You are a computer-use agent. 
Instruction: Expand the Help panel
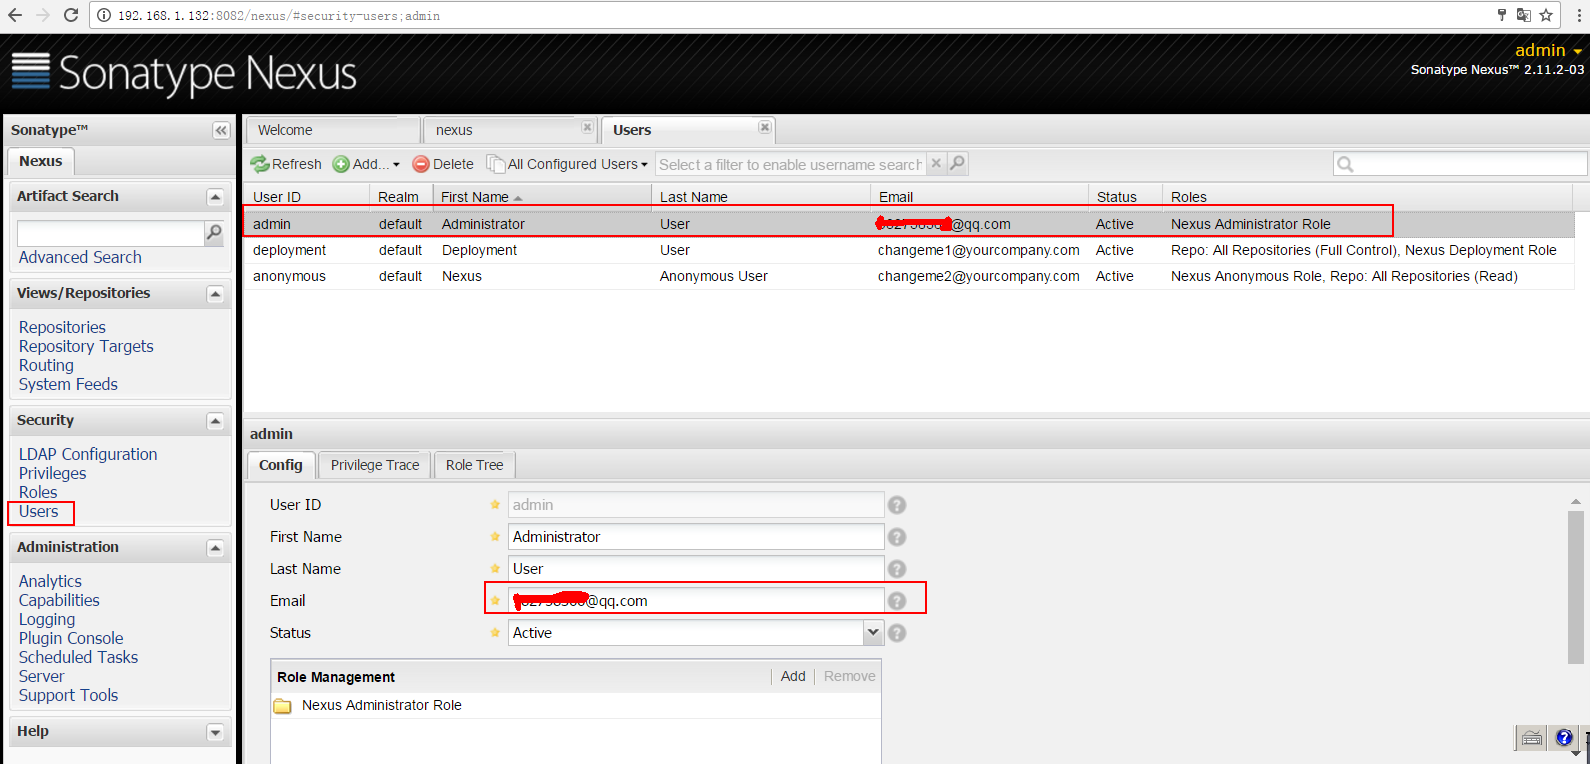pos(215,732)
